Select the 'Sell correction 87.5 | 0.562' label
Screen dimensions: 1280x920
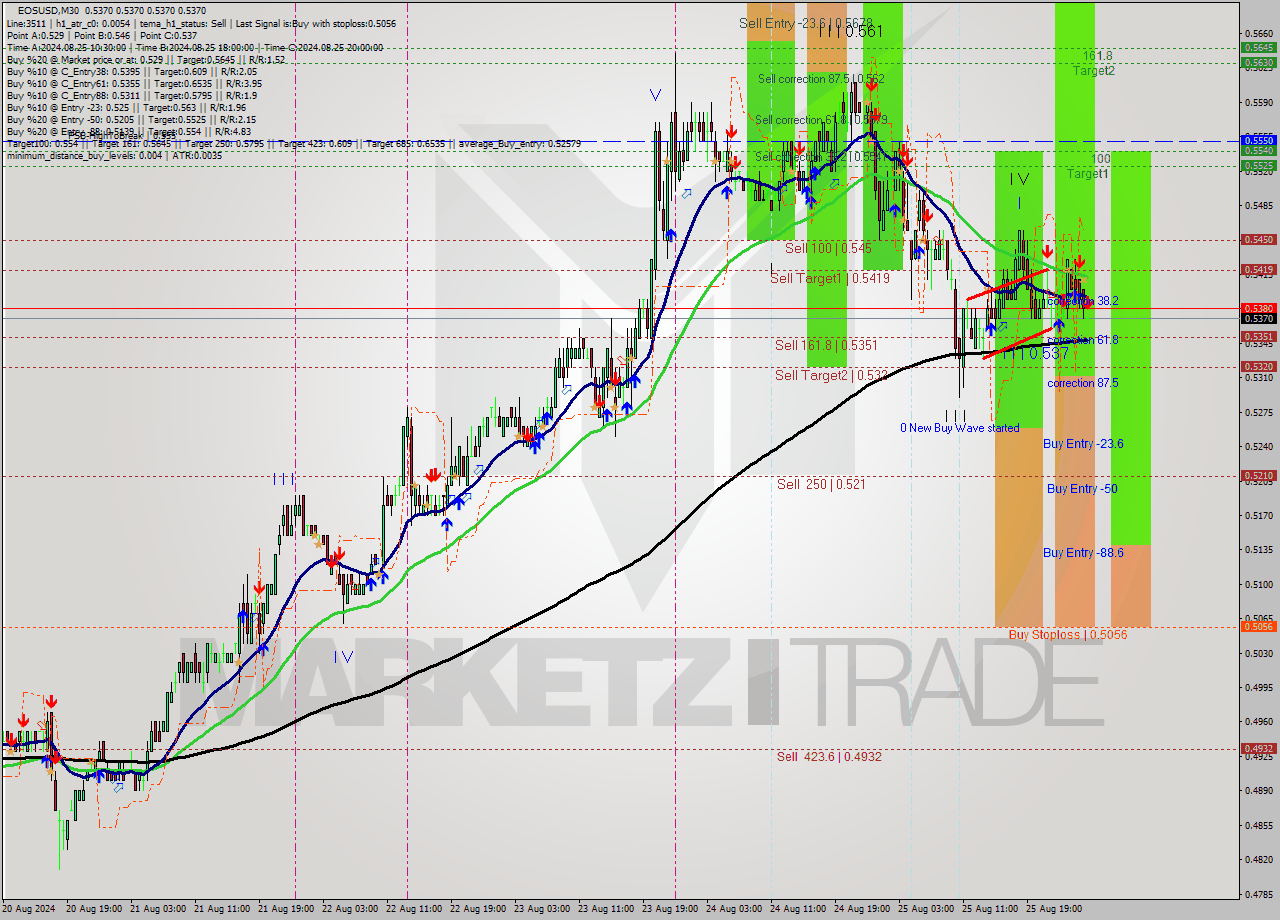coord(820,79)
